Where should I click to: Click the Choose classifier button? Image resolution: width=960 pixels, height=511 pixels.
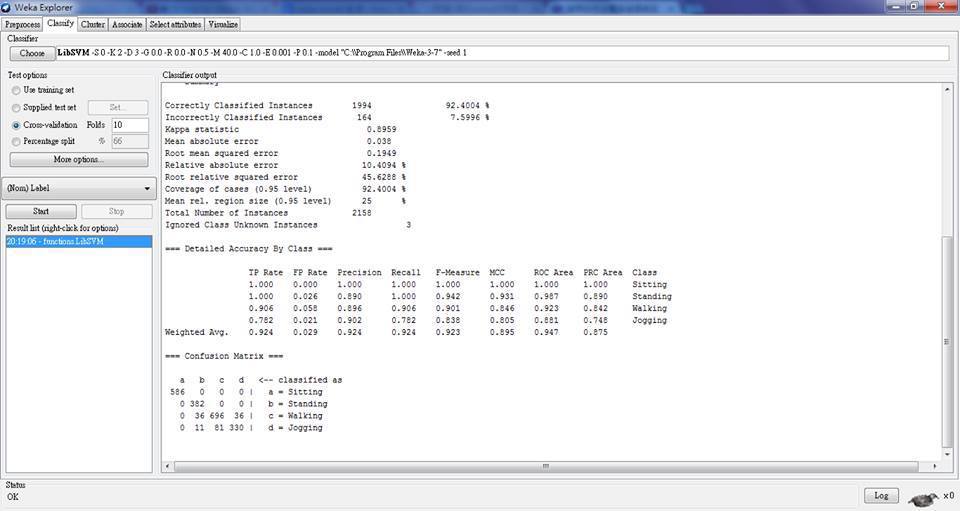tap(32, 53)
